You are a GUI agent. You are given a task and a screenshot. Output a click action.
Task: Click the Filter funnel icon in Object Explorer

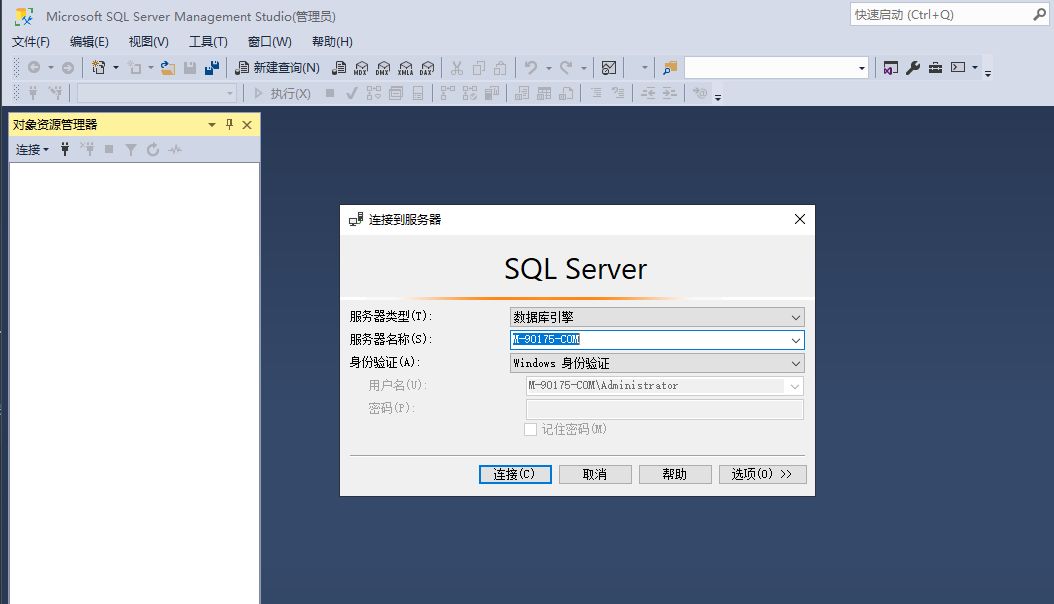pos(131,149)
